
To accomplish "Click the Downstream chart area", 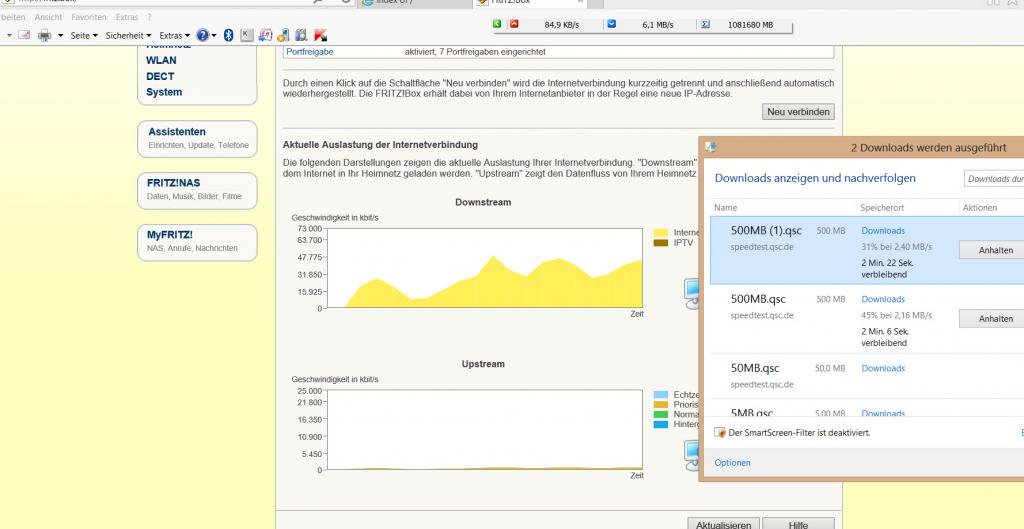I will point(485,268).
